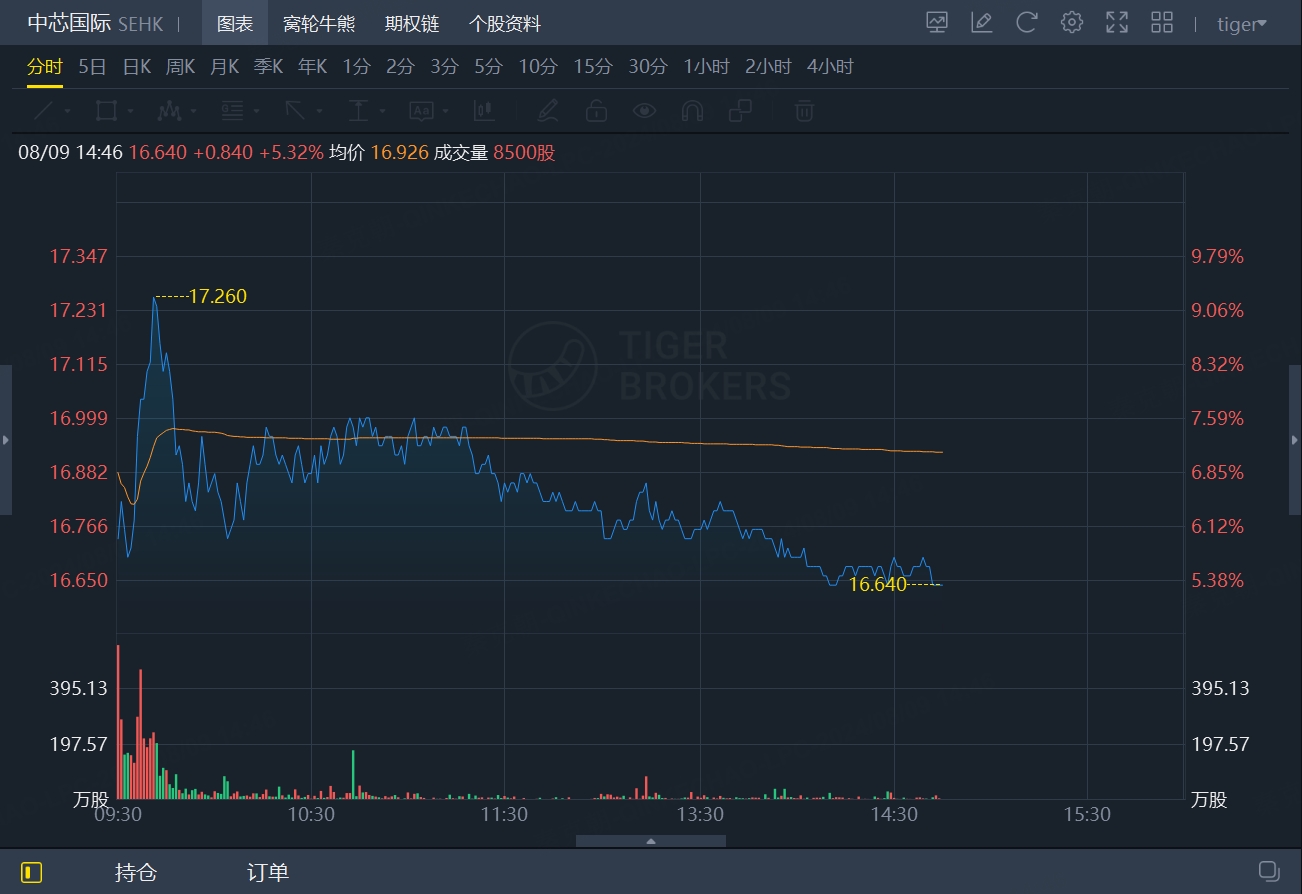This screenshot has width=1302, height=894.
Task: Open the tiger account dropdown
Action: click(x=1242, y=24)
